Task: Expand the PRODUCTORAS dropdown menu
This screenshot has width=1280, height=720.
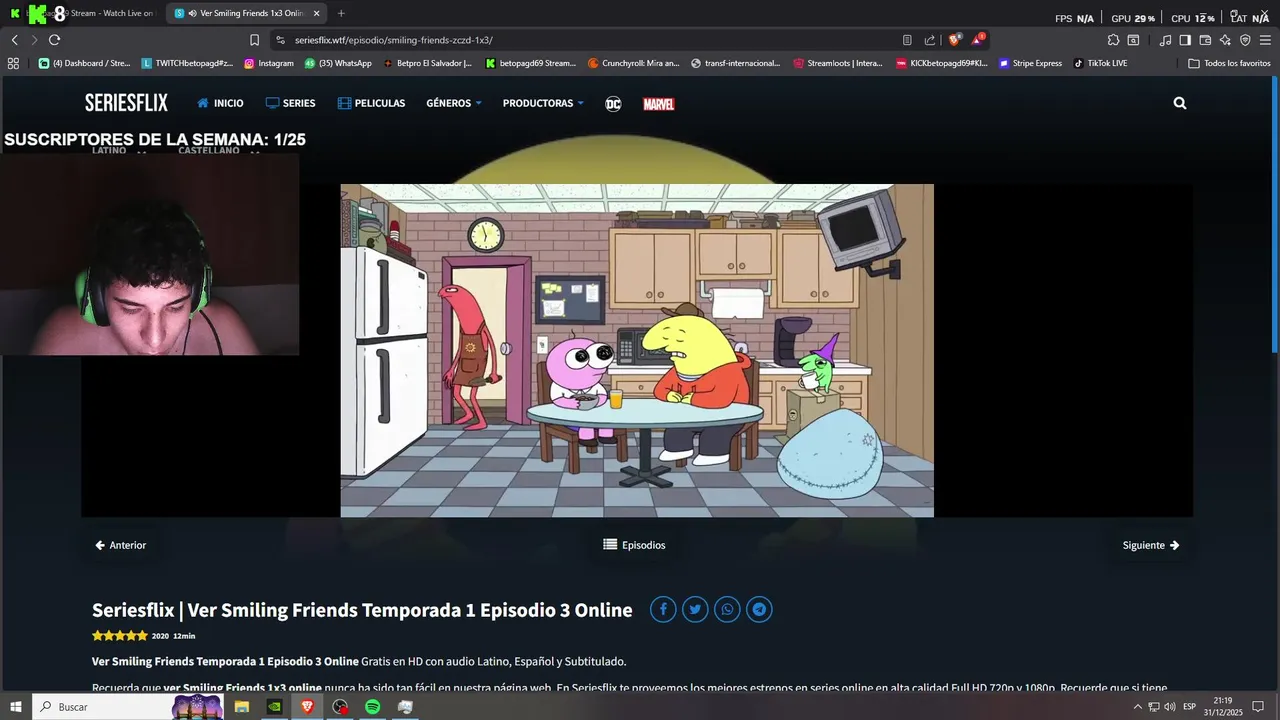Action: (x=543, y=103)
